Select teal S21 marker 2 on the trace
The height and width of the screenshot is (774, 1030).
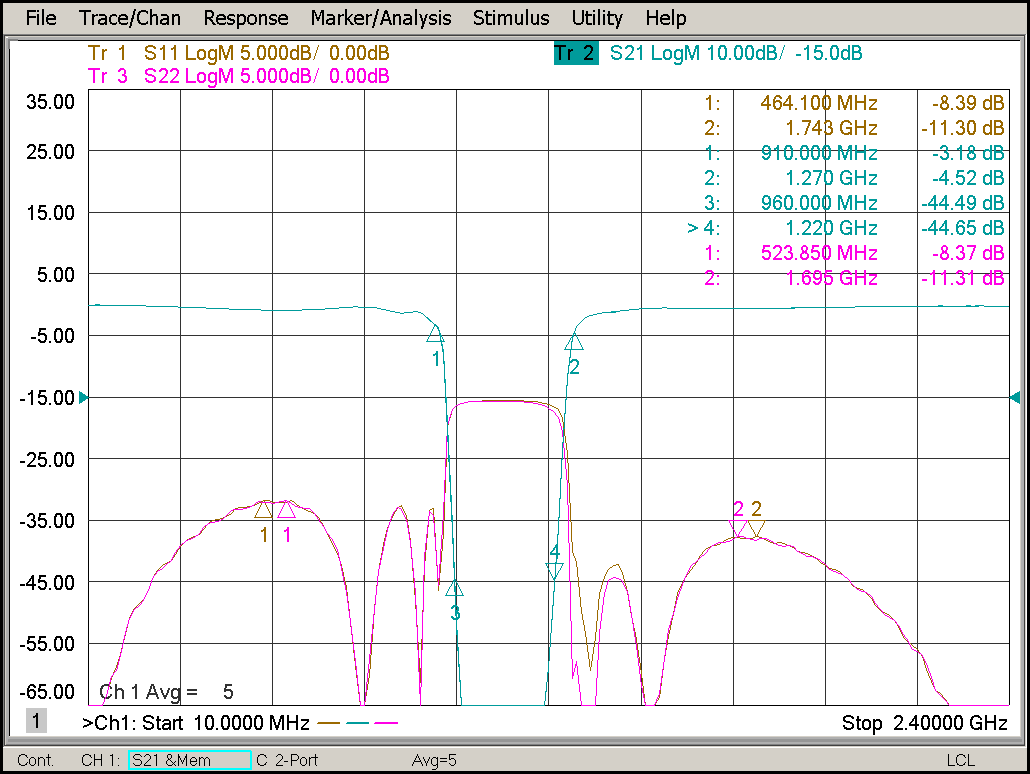click(573, 342)
